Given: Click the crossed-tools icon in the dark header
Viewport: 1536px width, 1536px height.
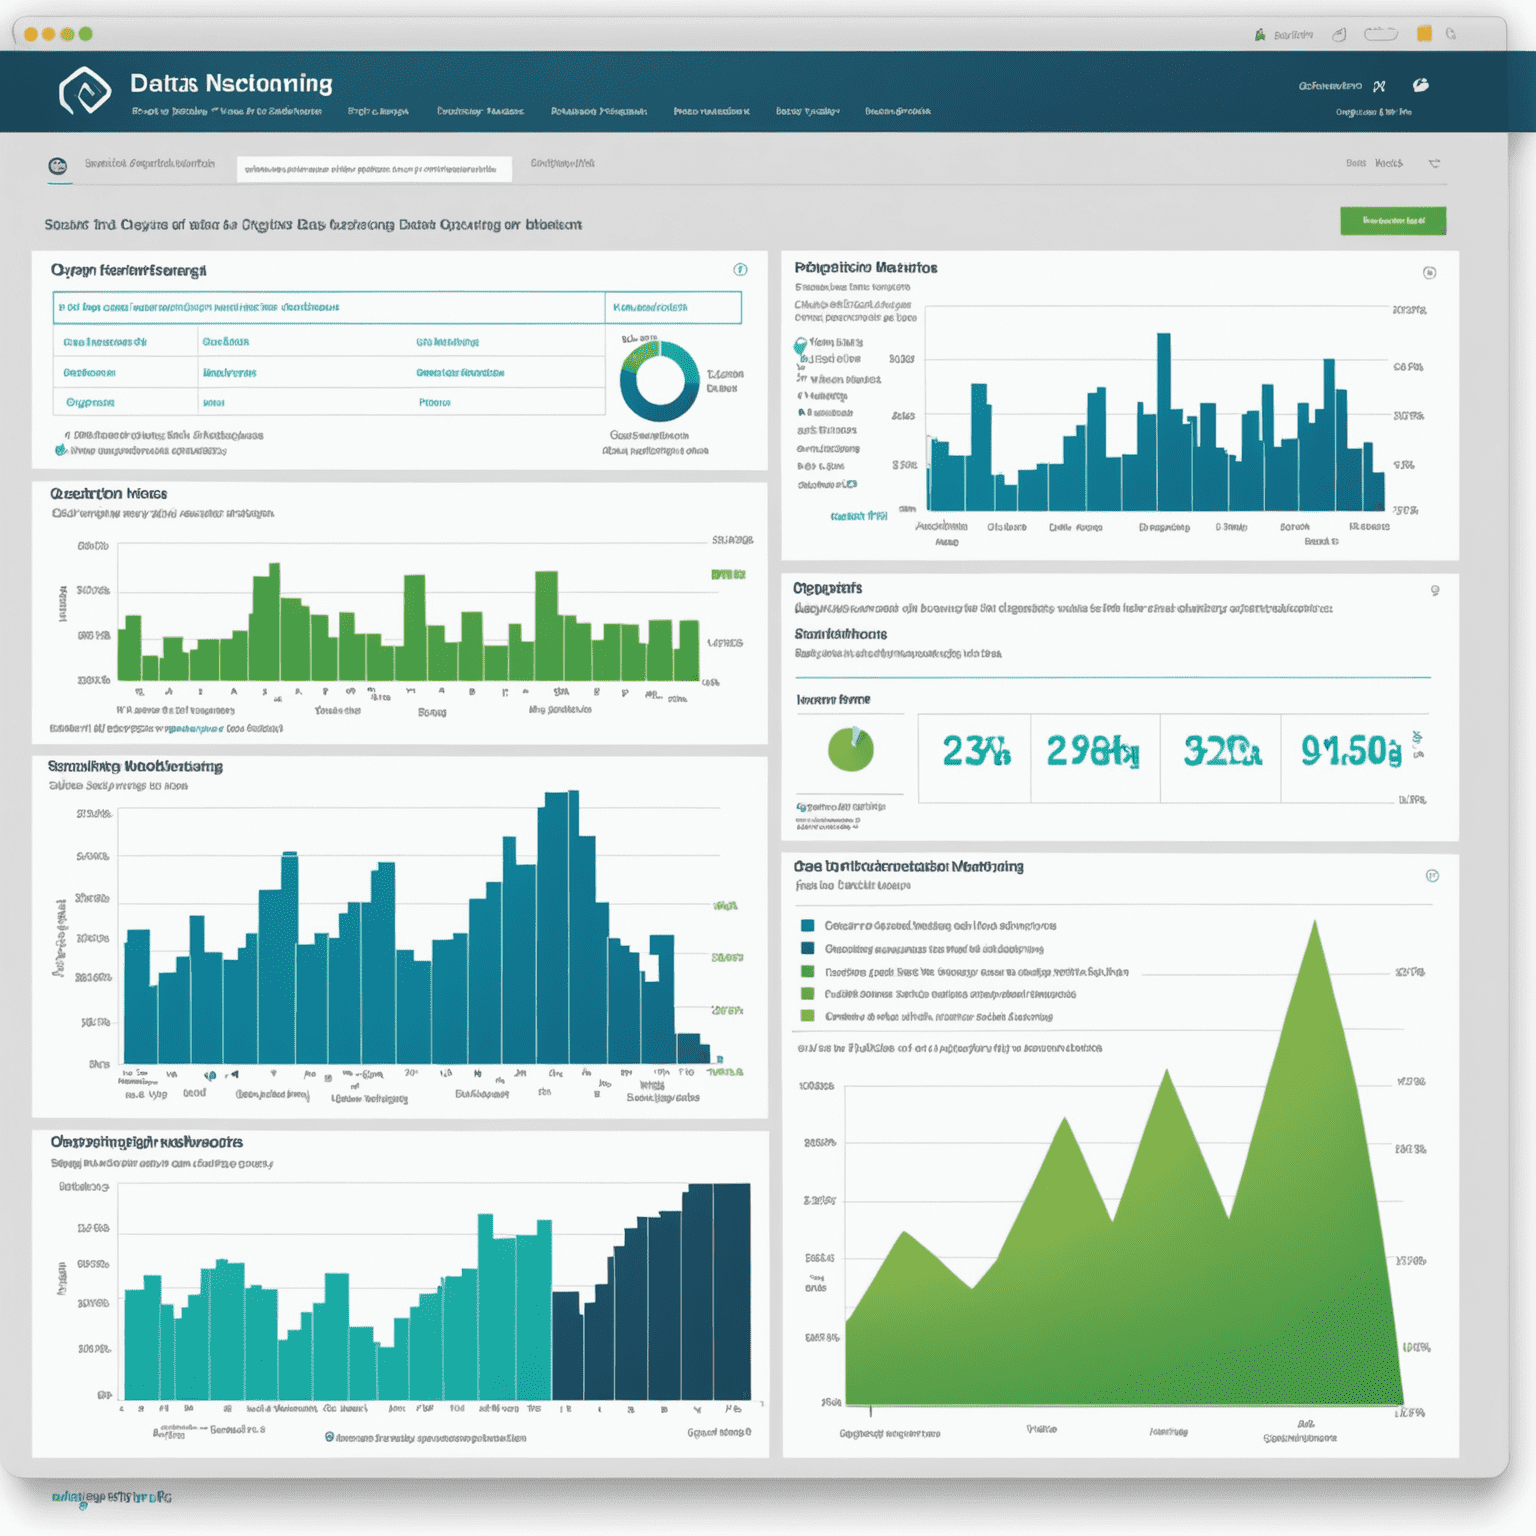Looking at the screenshot, I should pyautogui.click(x=1379, y=86).
